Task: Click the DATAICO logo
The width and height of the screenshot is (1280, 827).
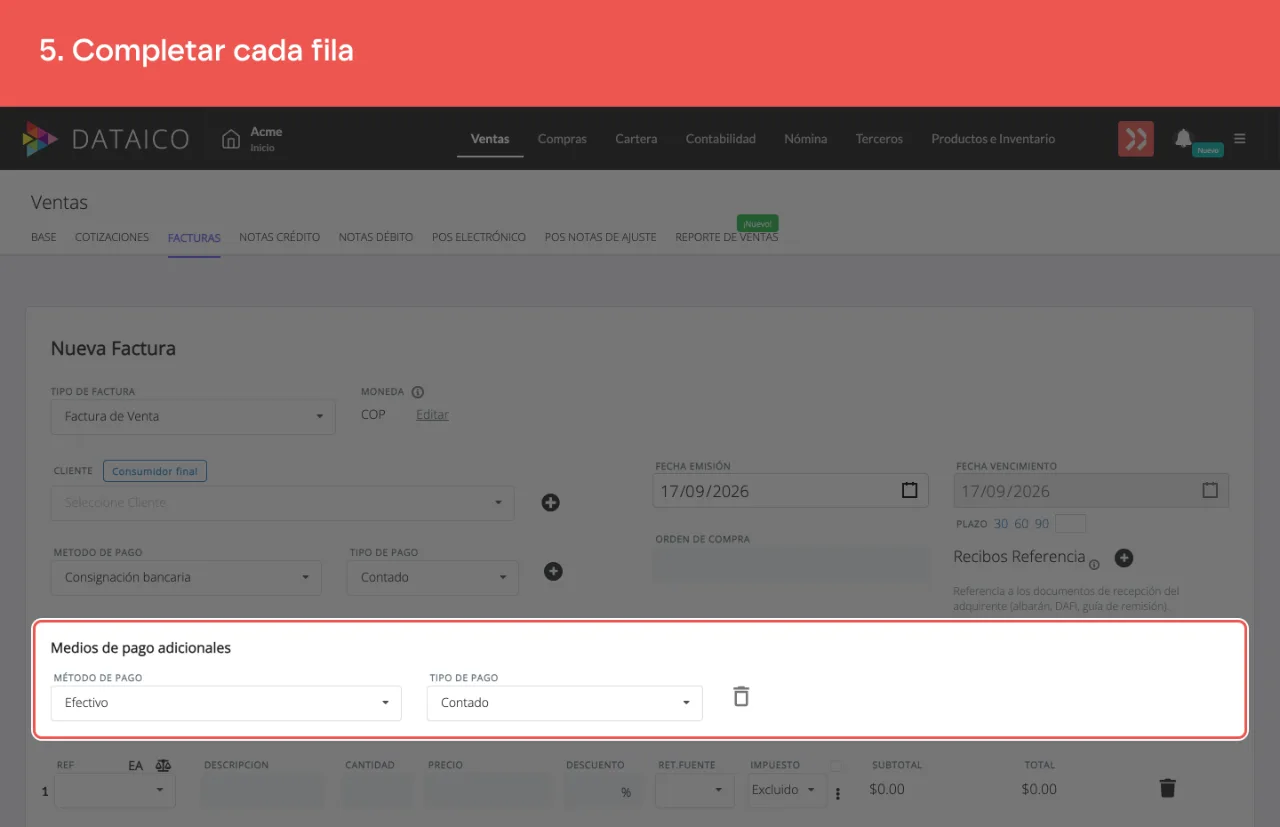Action: [x=105, y=139]
